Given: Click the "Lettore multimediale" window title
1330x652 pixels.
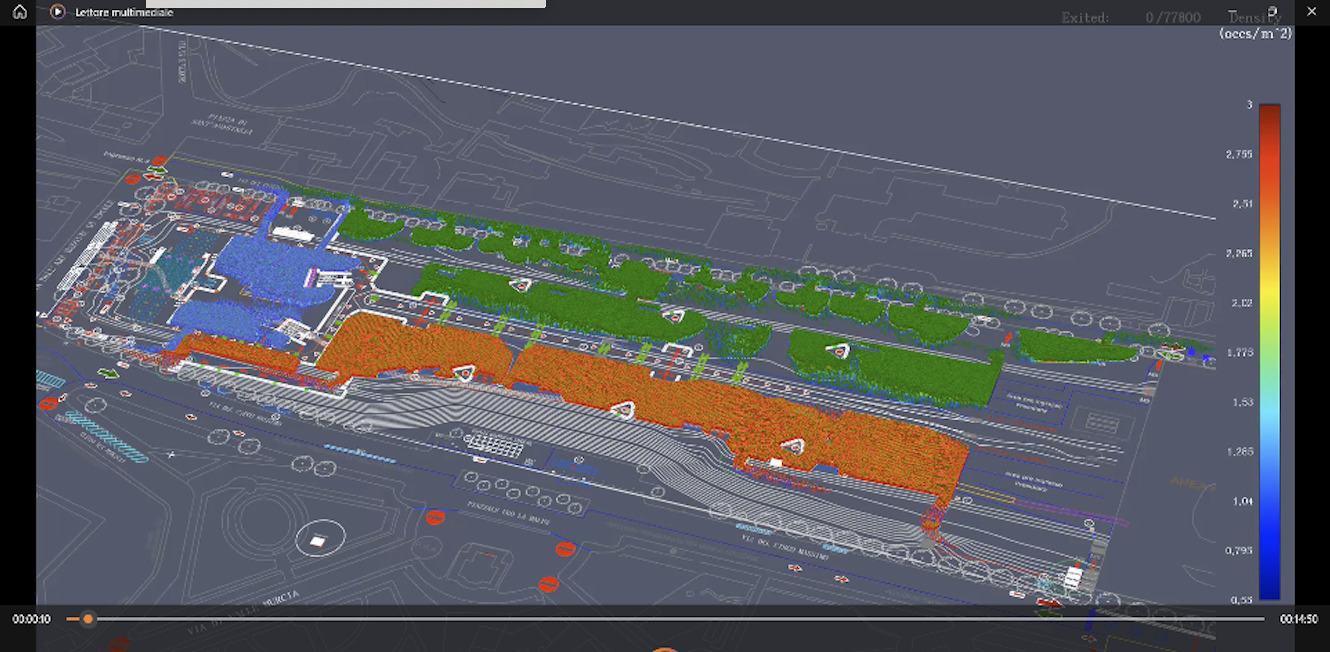Looking at the screenshot, I should [x=124, y=12].
